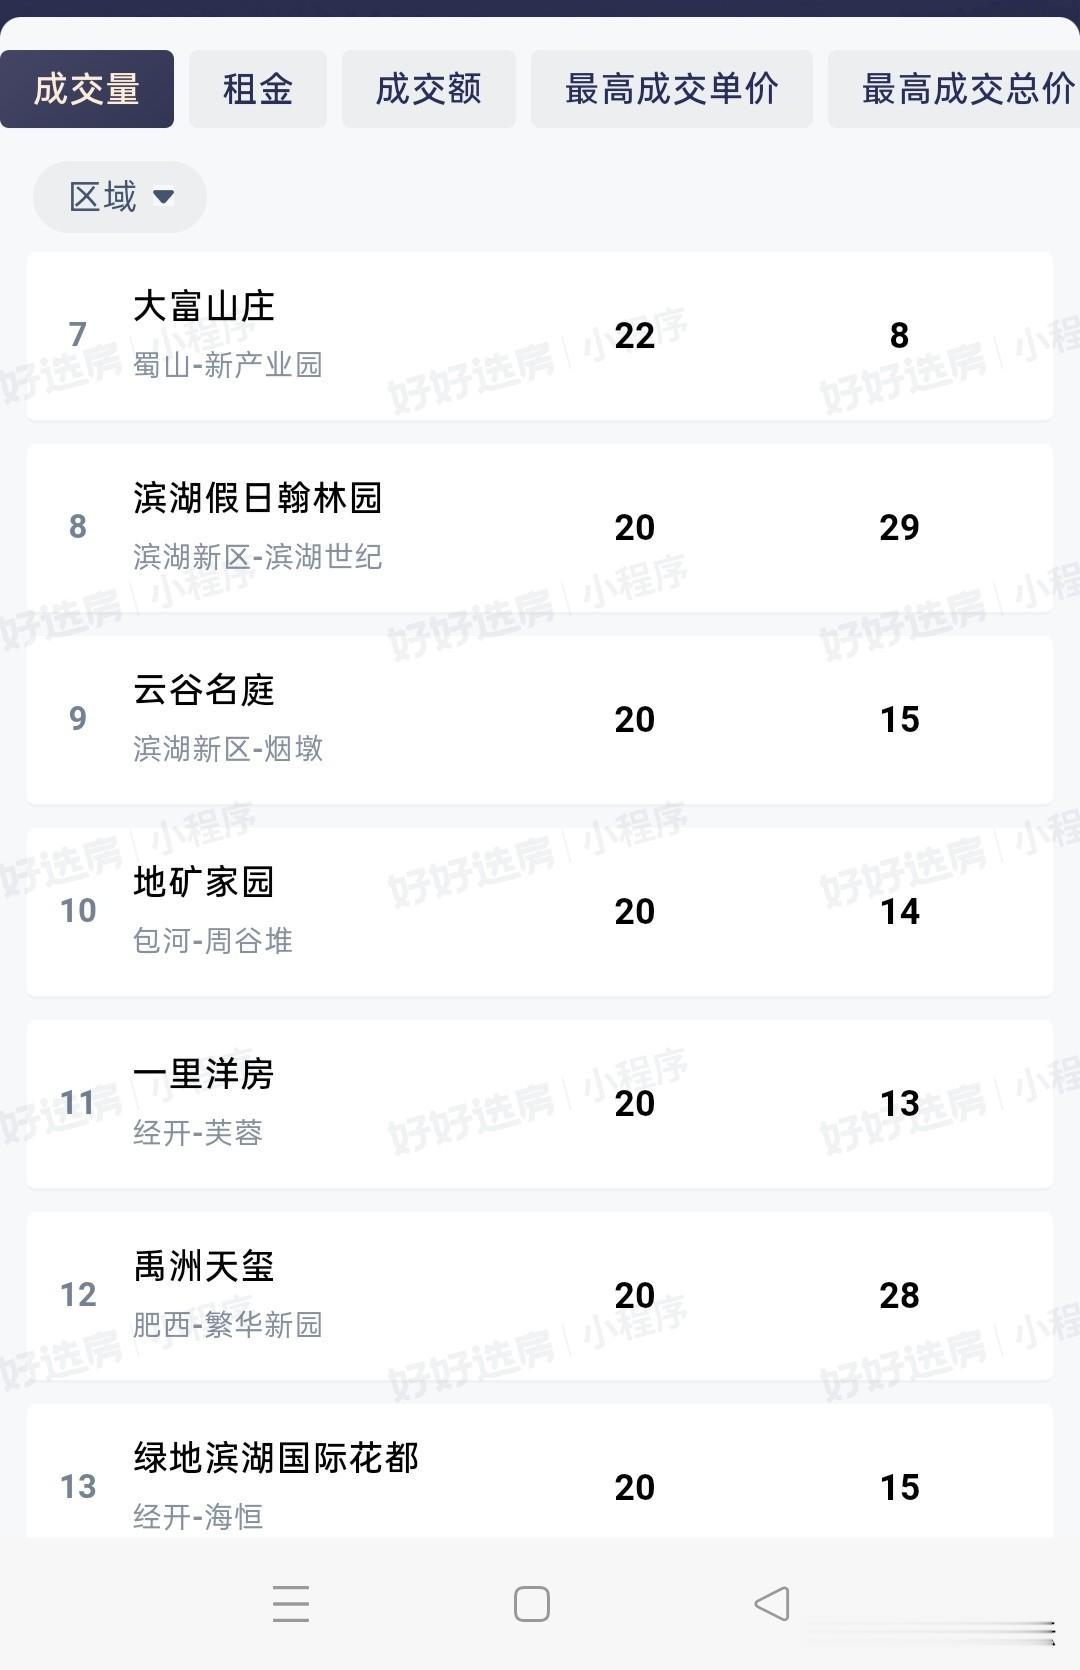
Task: Tap the Android home square icon
Action: (x=531, y=1604)
